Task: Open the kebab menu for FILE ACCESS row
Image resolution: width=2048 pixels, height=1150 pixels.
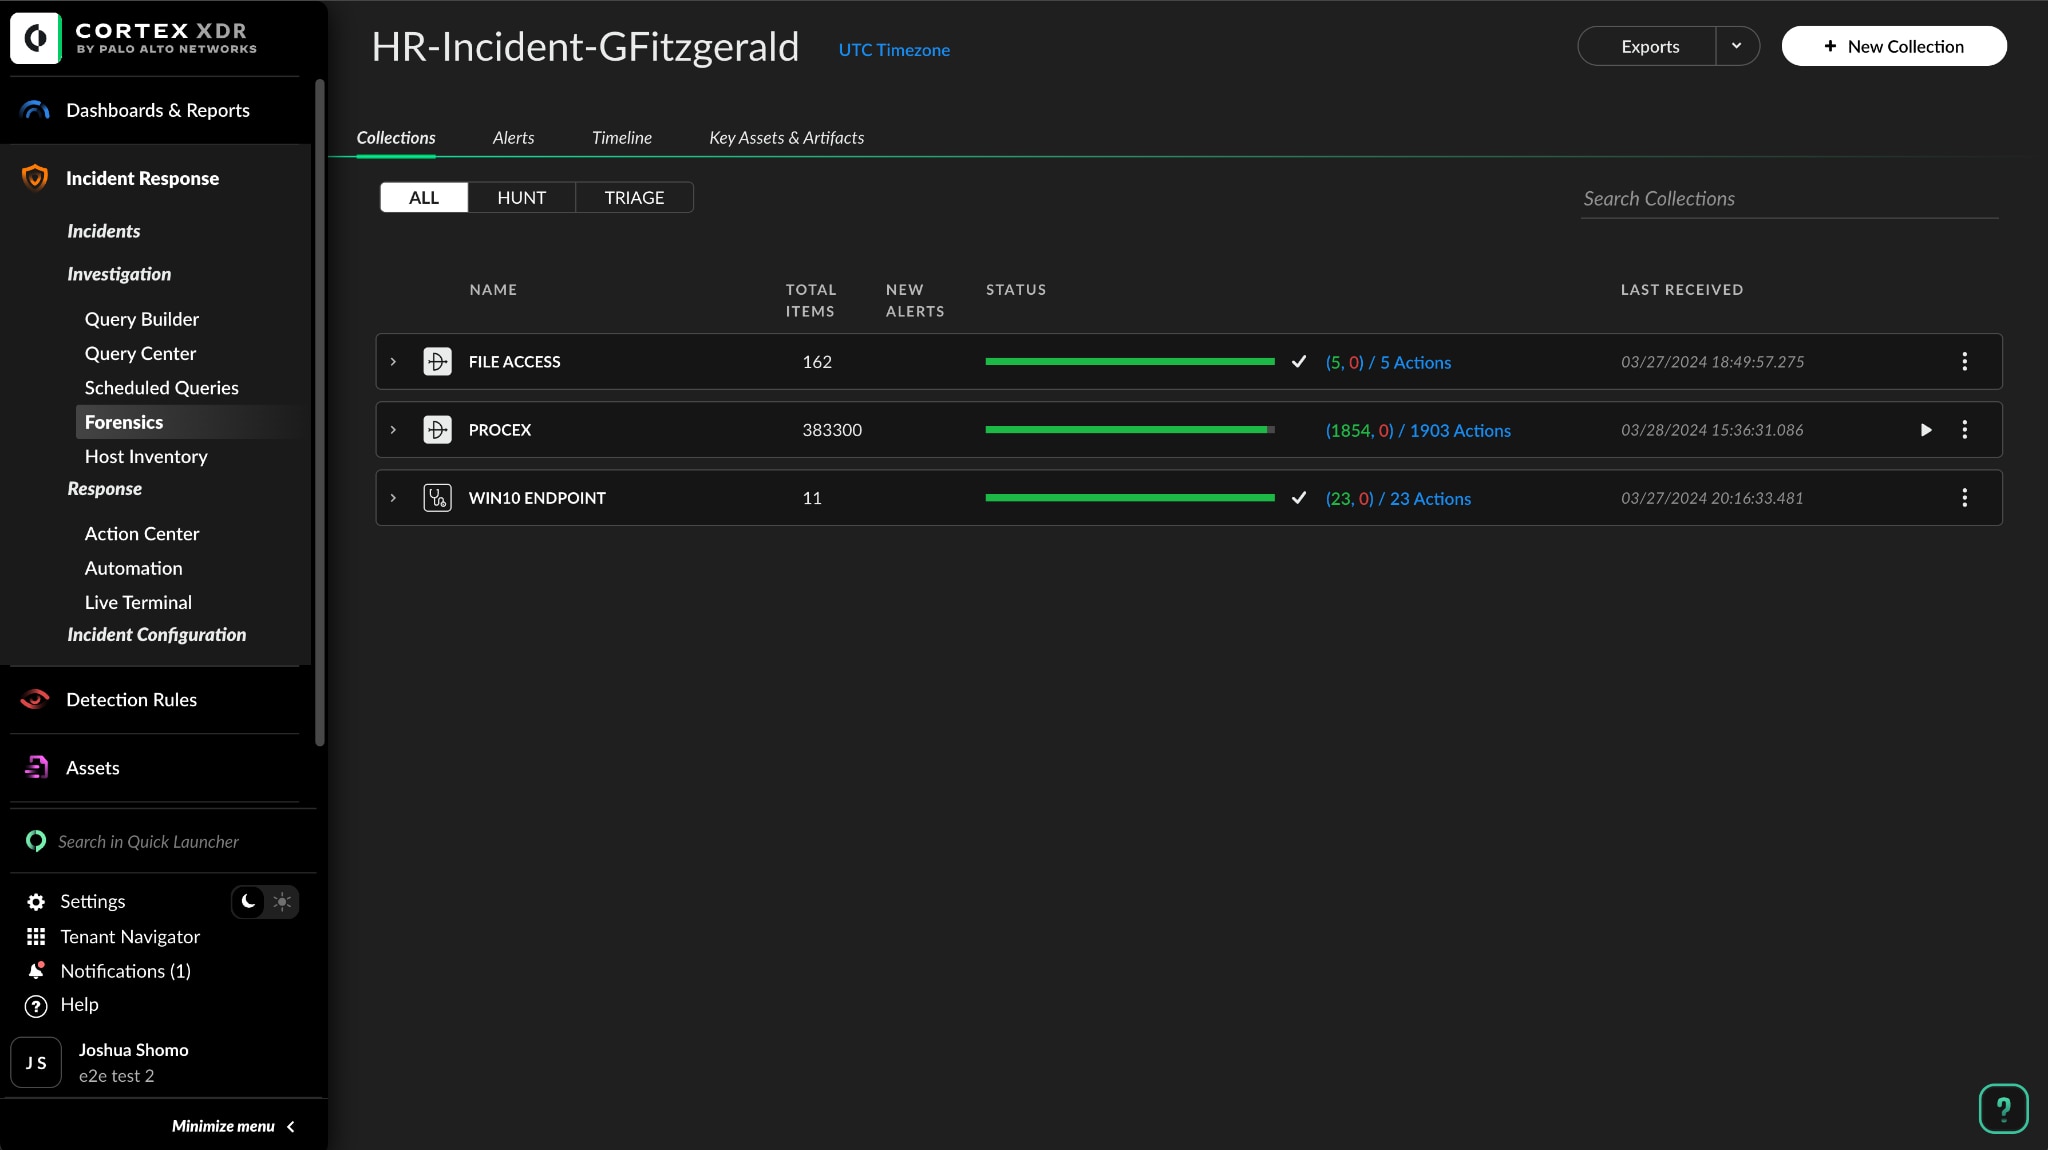Action: [1964, 362]
